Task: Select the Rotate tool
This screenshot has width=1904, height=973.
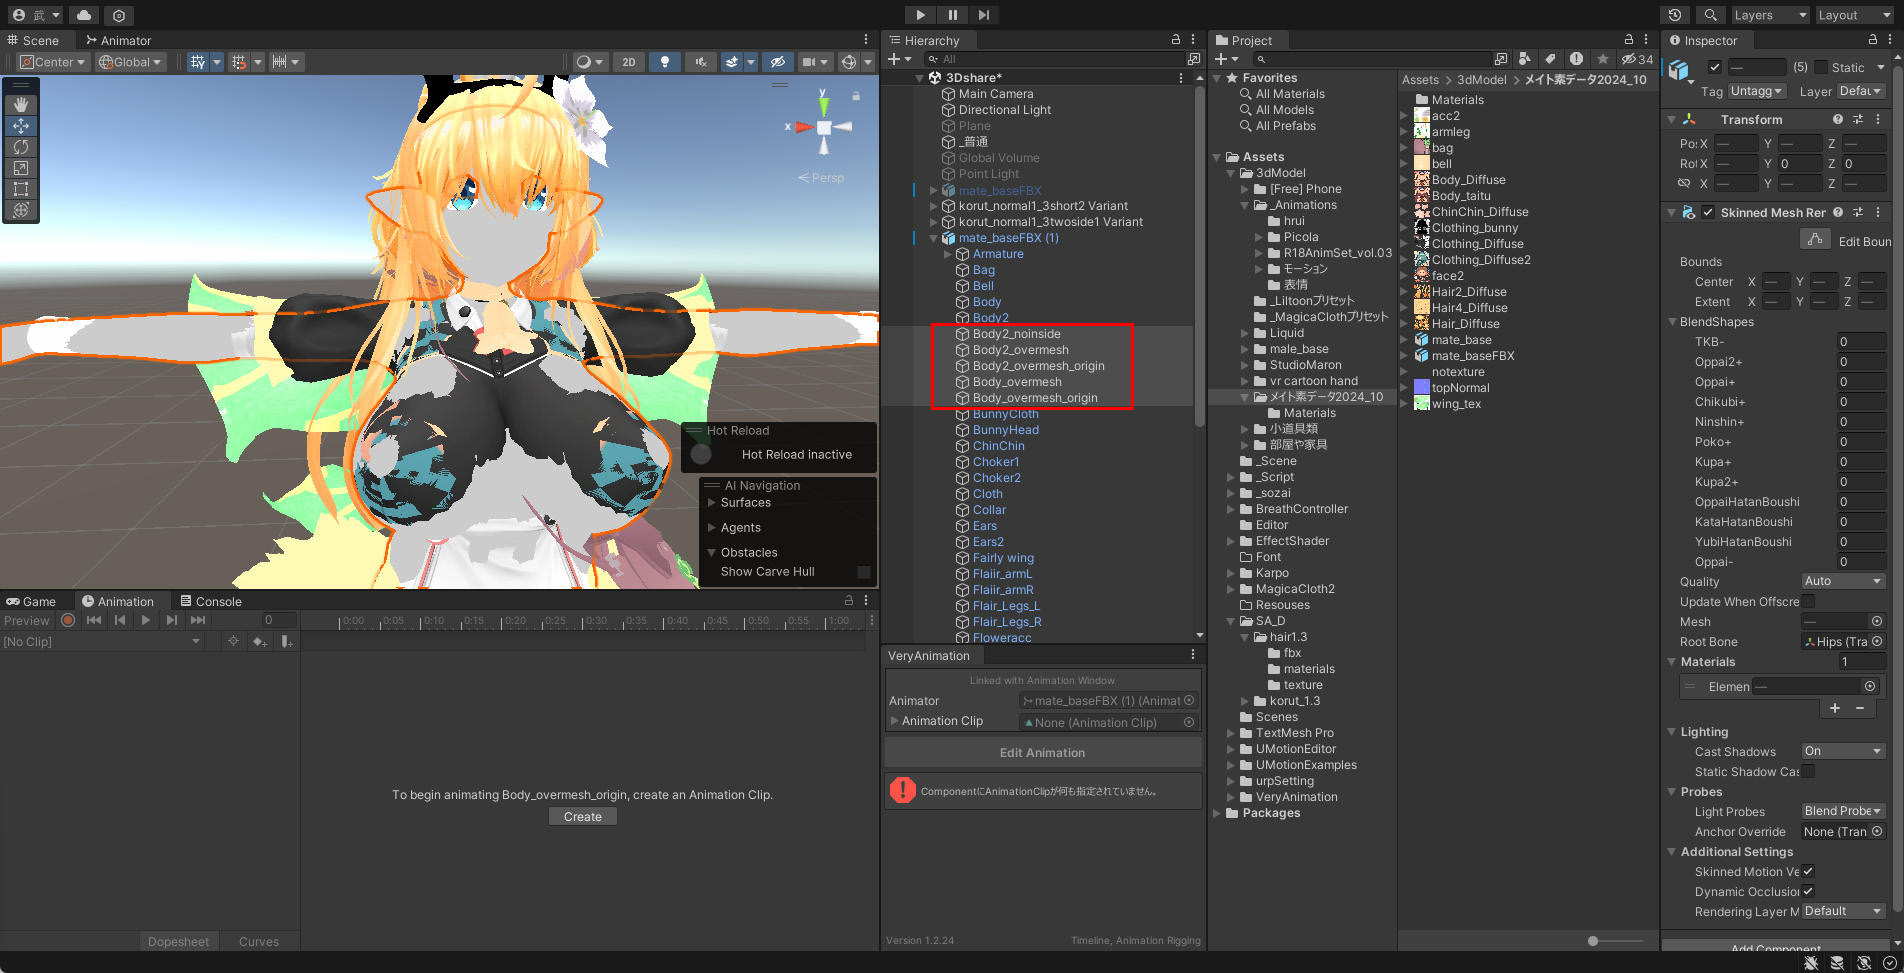Action: pos(21,147)
